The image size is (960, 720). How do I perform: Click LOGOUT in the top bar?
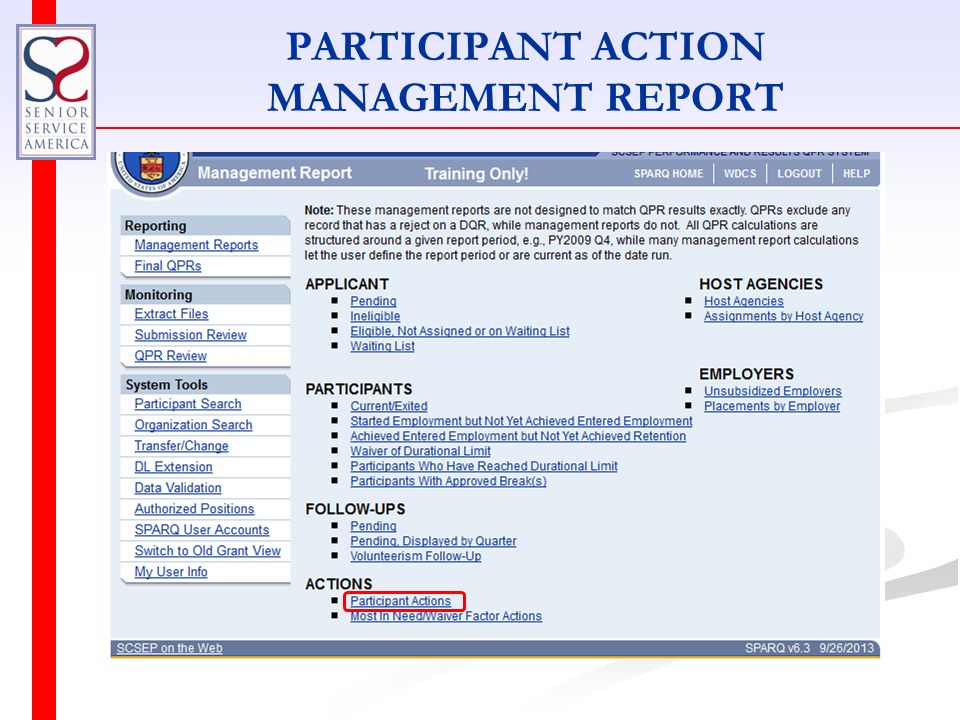[799, 174]
